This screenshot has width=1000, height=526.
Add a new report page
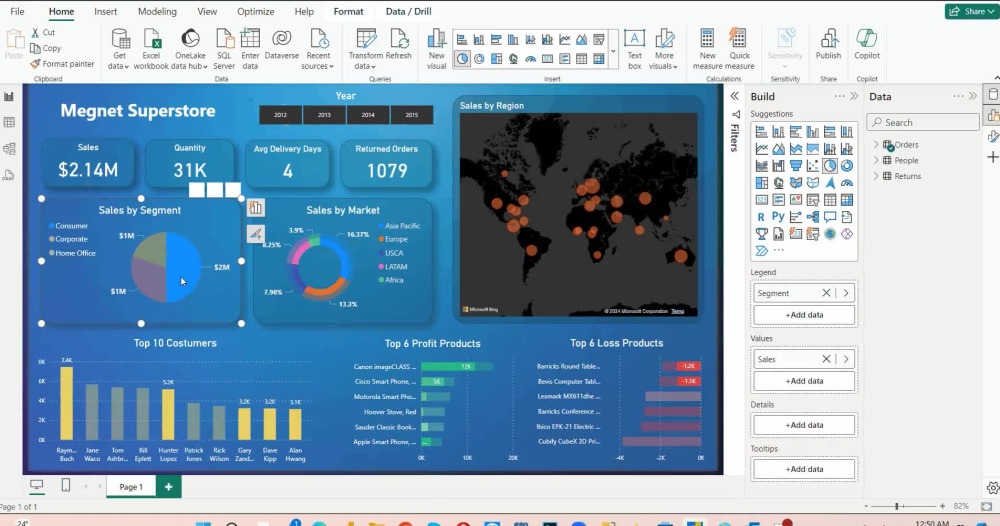point(168,486)
